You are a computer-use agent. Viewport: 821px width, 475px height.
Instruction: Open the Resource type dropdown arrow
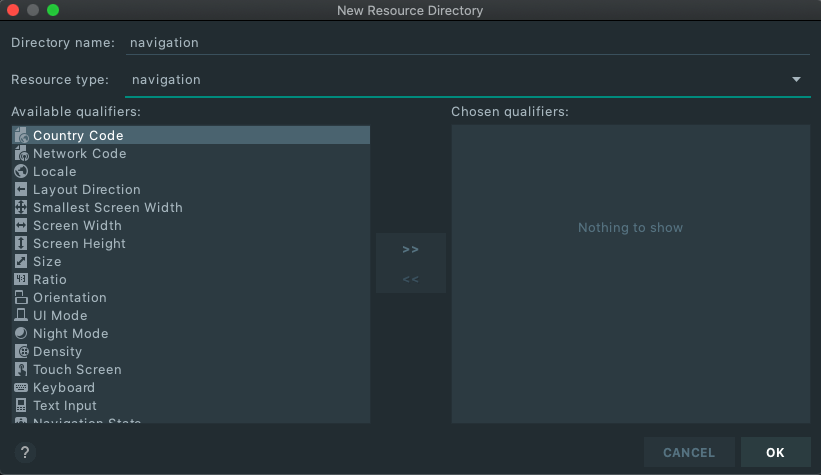[796, 80]
